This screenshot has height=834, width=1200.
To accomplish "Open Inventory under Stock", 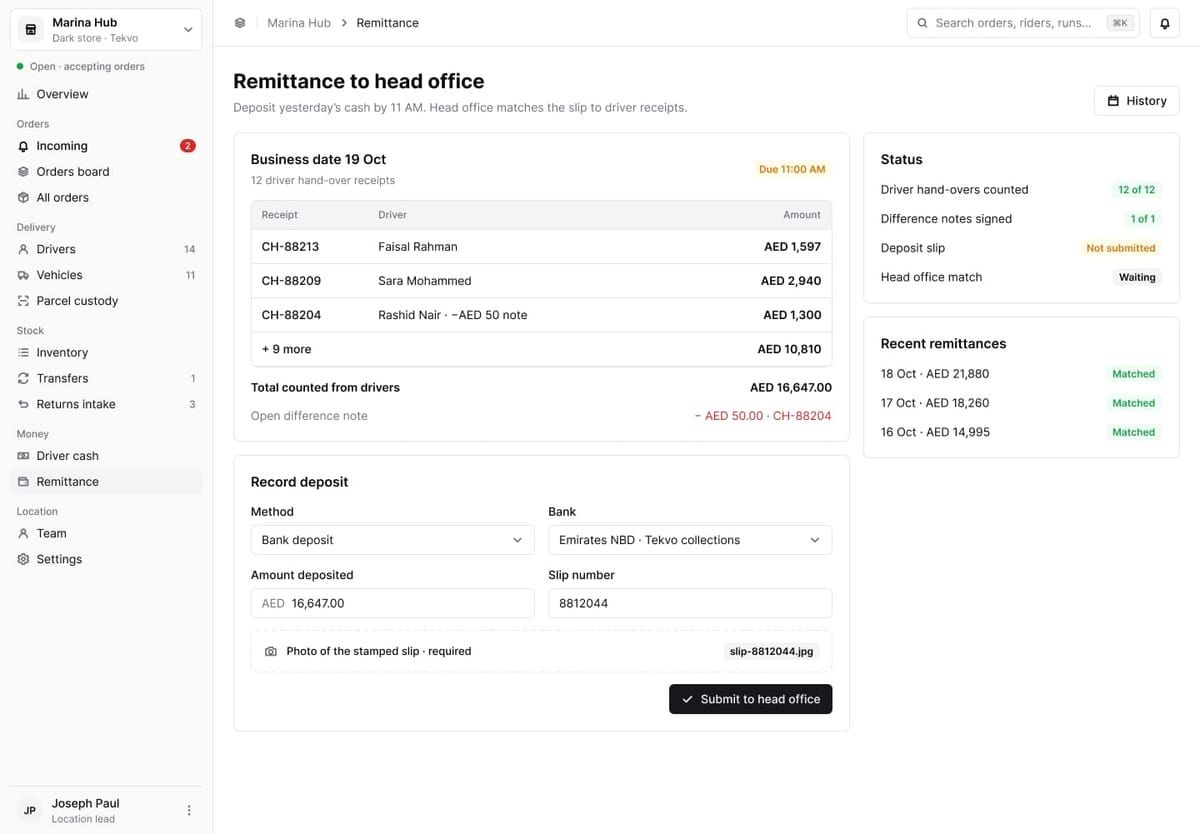I will click(x=106, y=353).
